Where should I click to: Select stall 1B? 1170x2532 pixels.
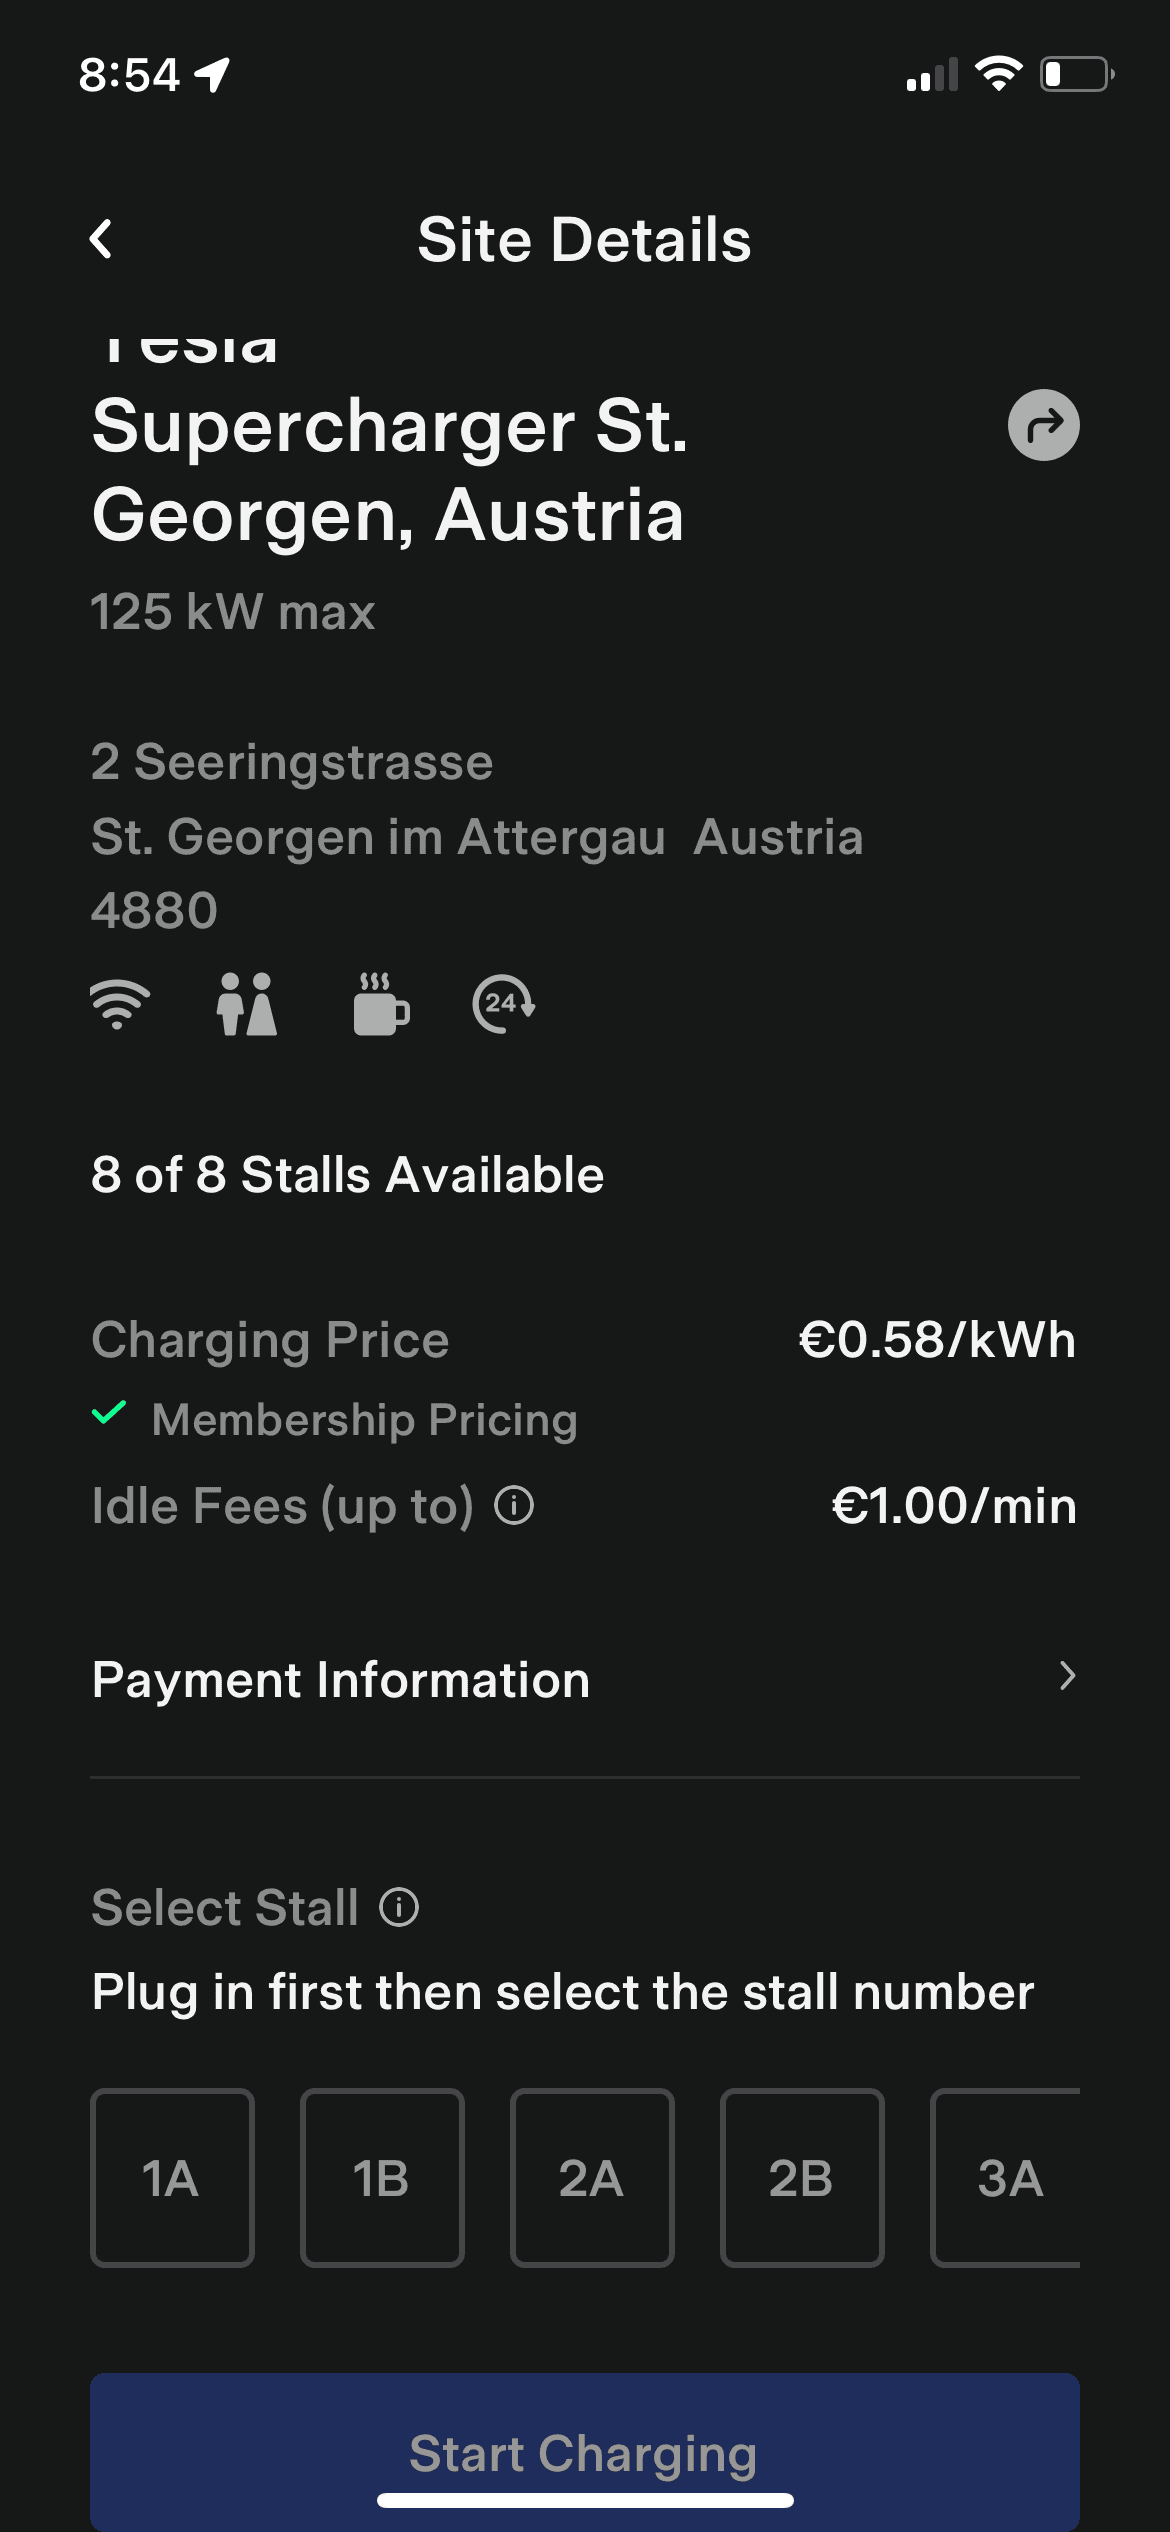point(382,2178)
